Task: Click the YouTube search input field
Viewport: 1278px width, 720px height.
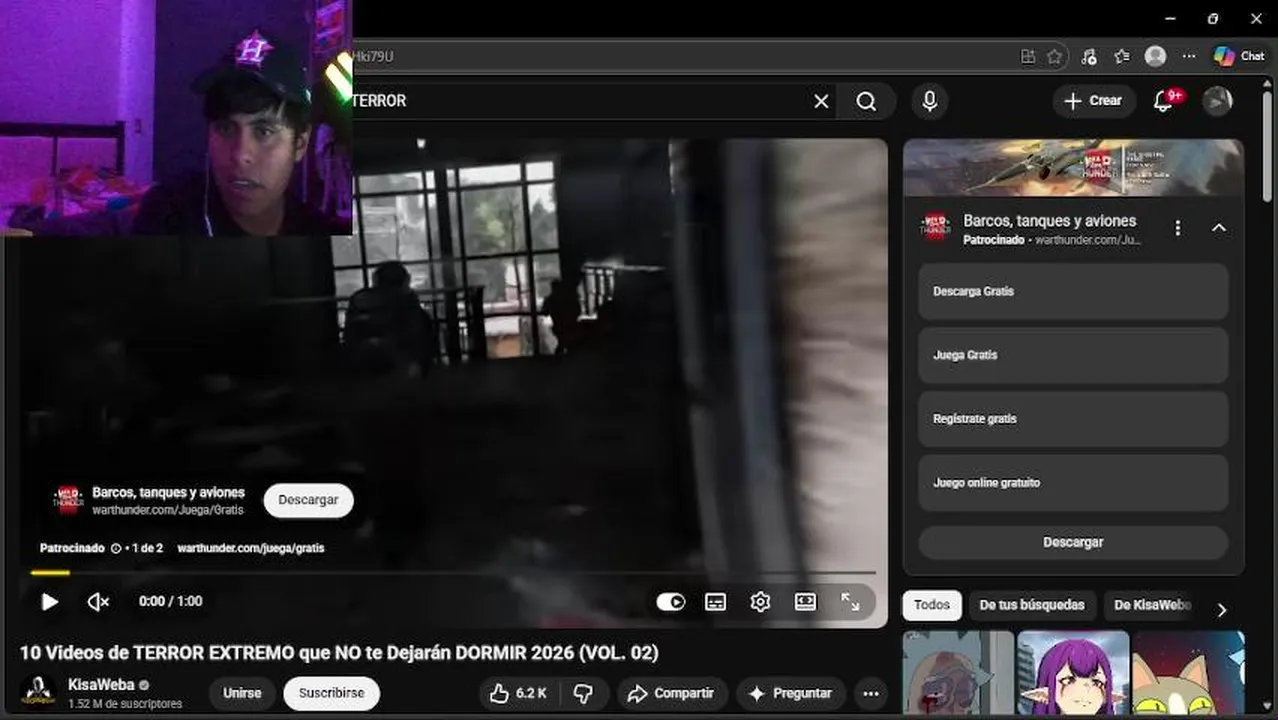Action: pos(580,101)
